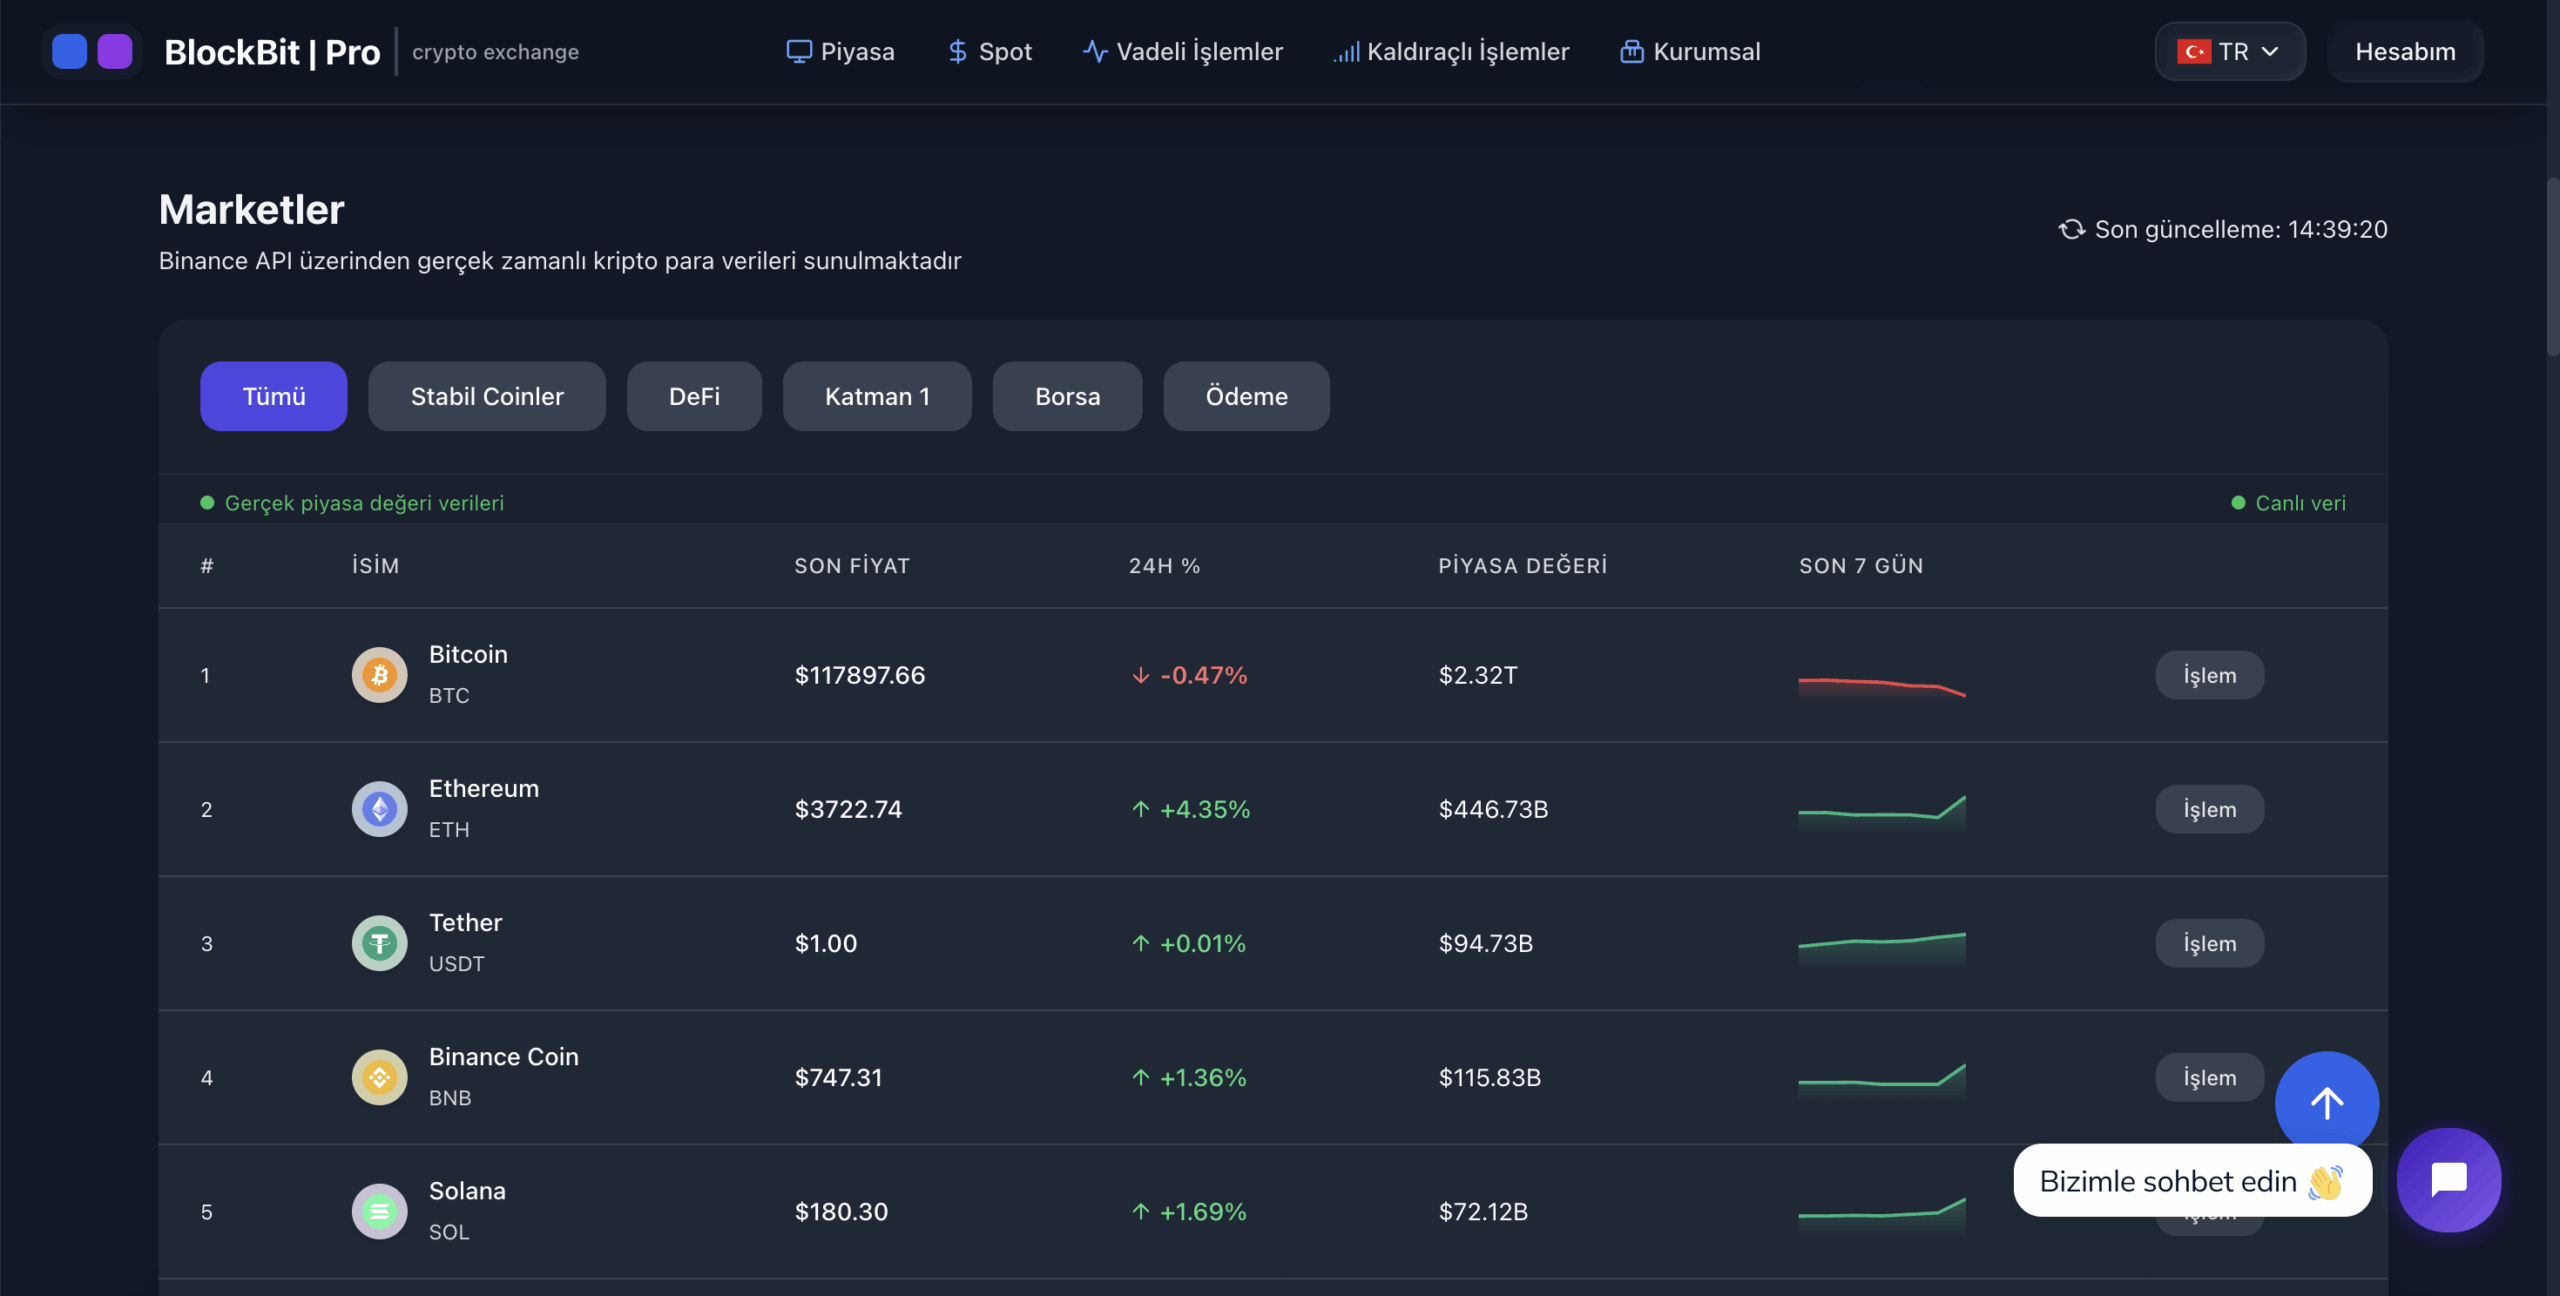2560x1296 pixels.
Task: Click İşlem button for Bitcoin
Action: 2209,675
